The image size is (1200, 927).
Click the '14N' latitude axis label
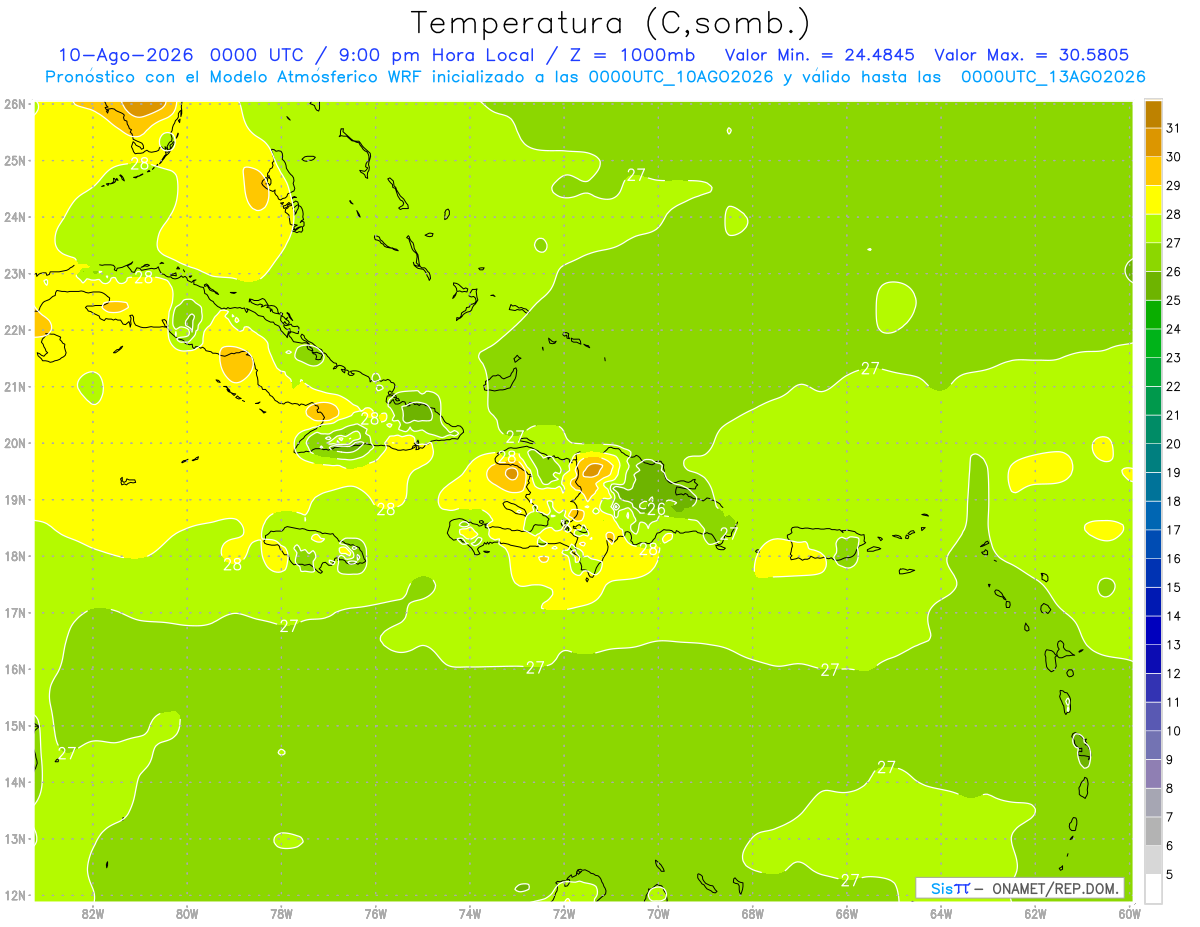click(14, 782)
